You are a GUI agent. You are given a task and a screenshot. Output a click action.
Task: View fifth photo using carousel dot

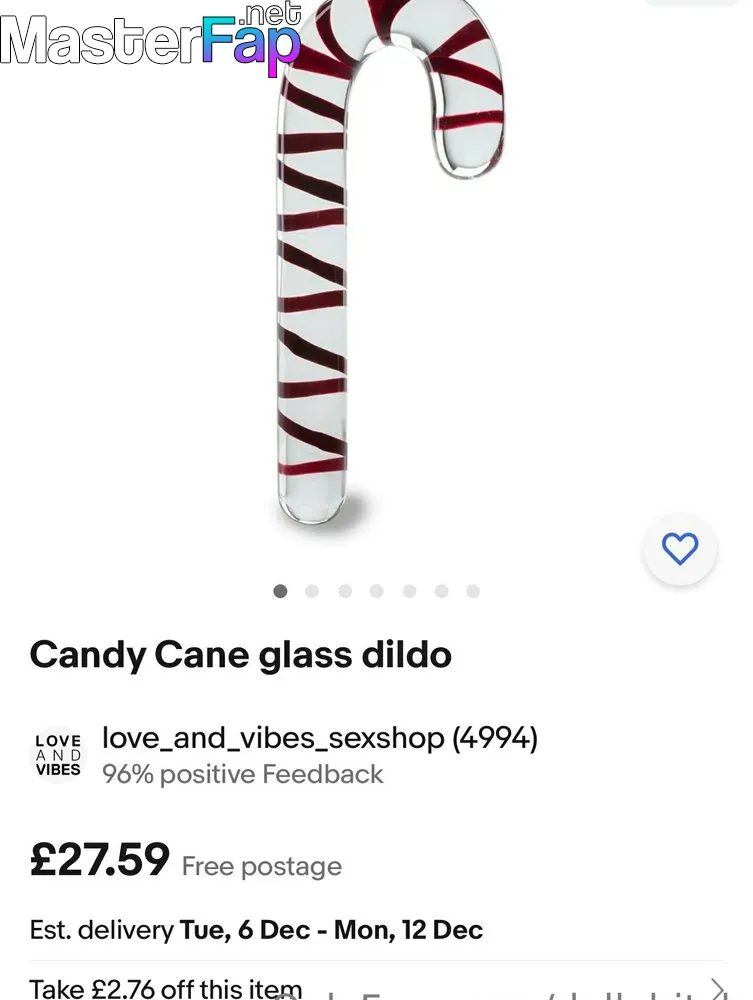click(409, 591)
